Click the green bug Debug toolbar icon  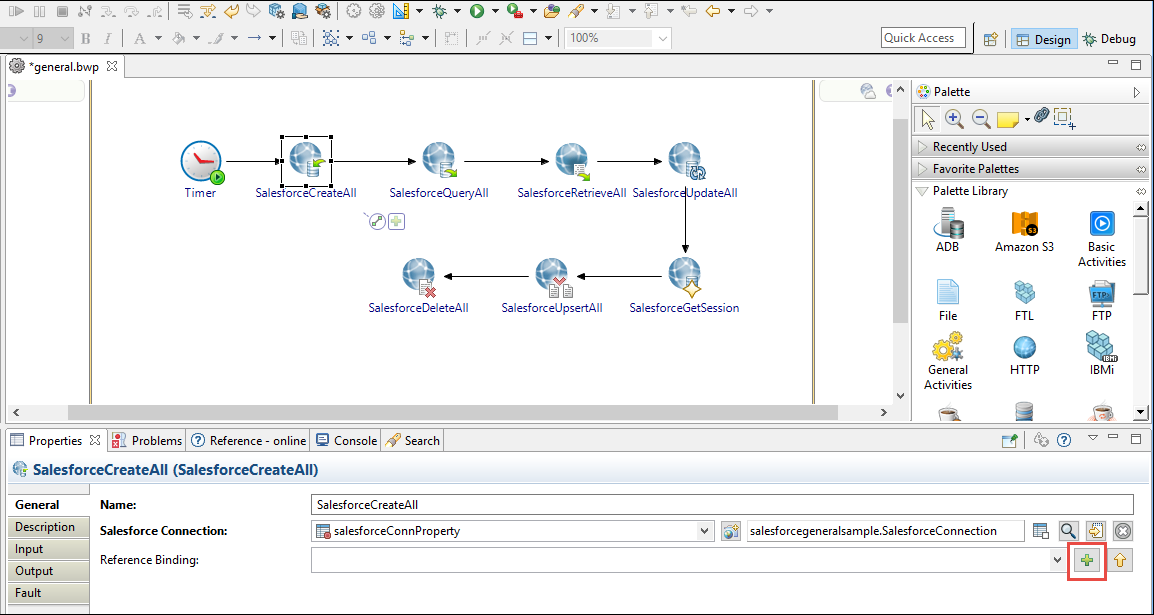(440, 11)
